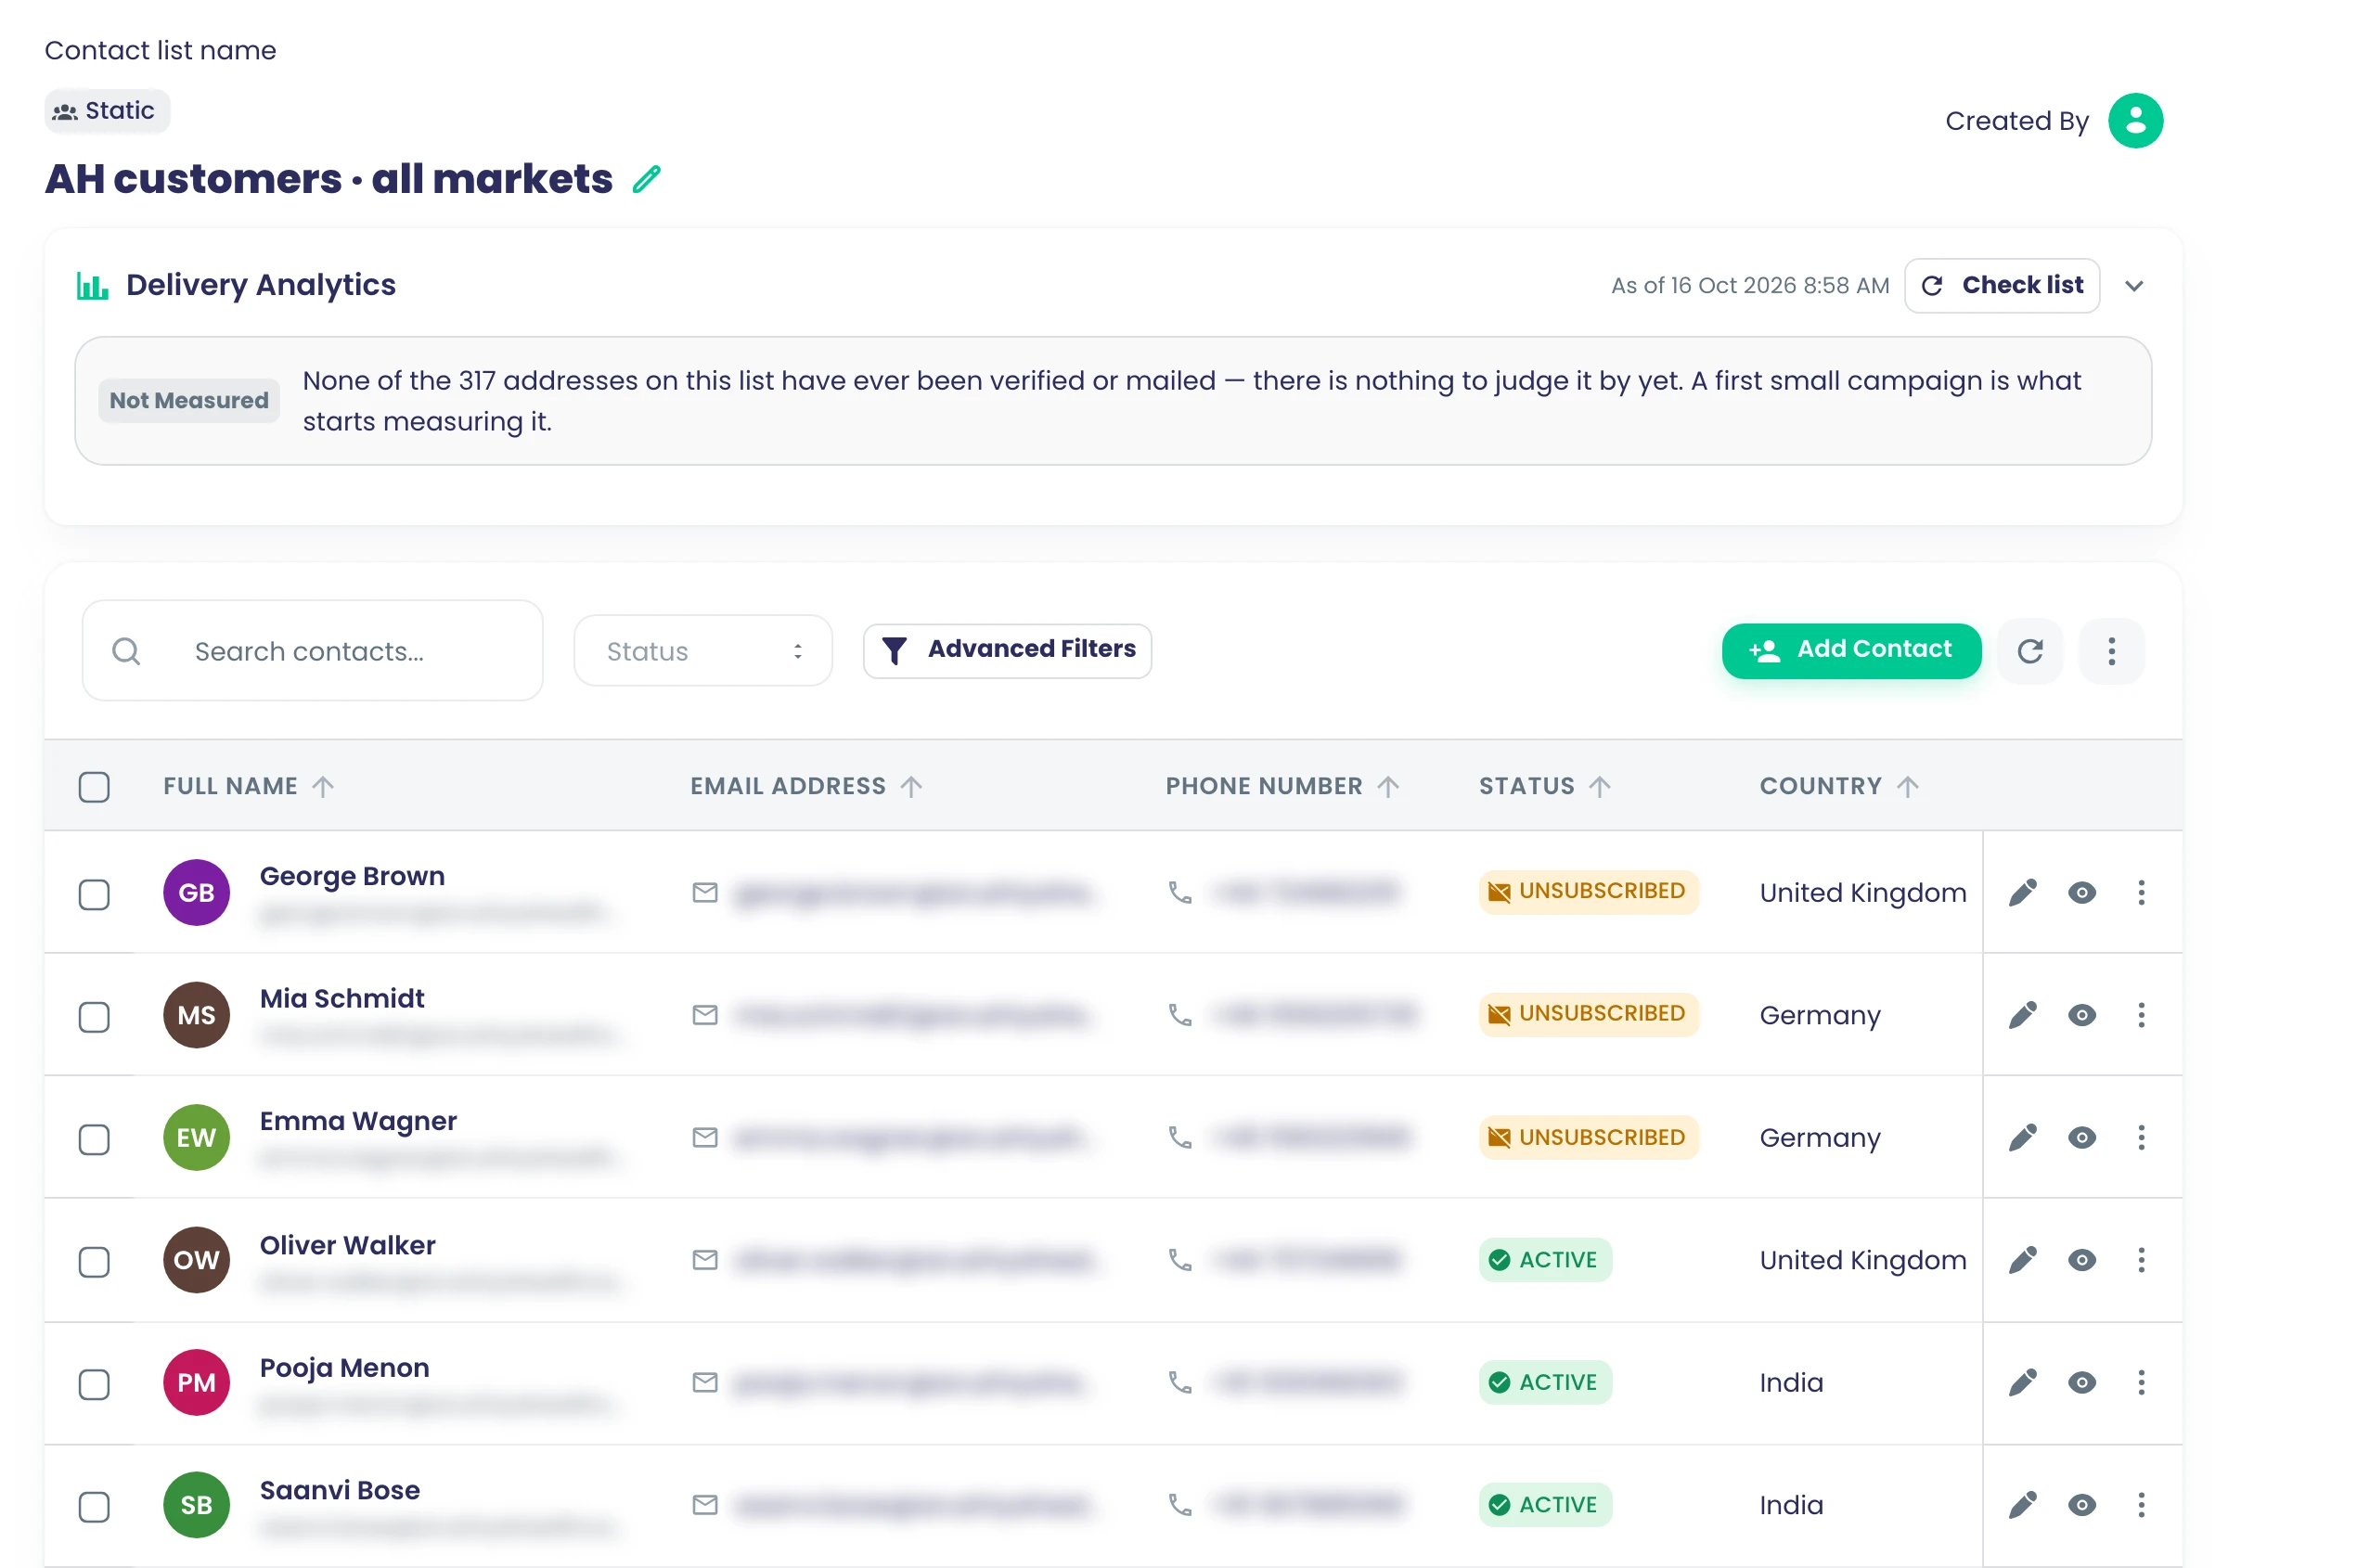Click the Not Measured badge
Screen dimensions: 2357x1568
coord(189,401)
